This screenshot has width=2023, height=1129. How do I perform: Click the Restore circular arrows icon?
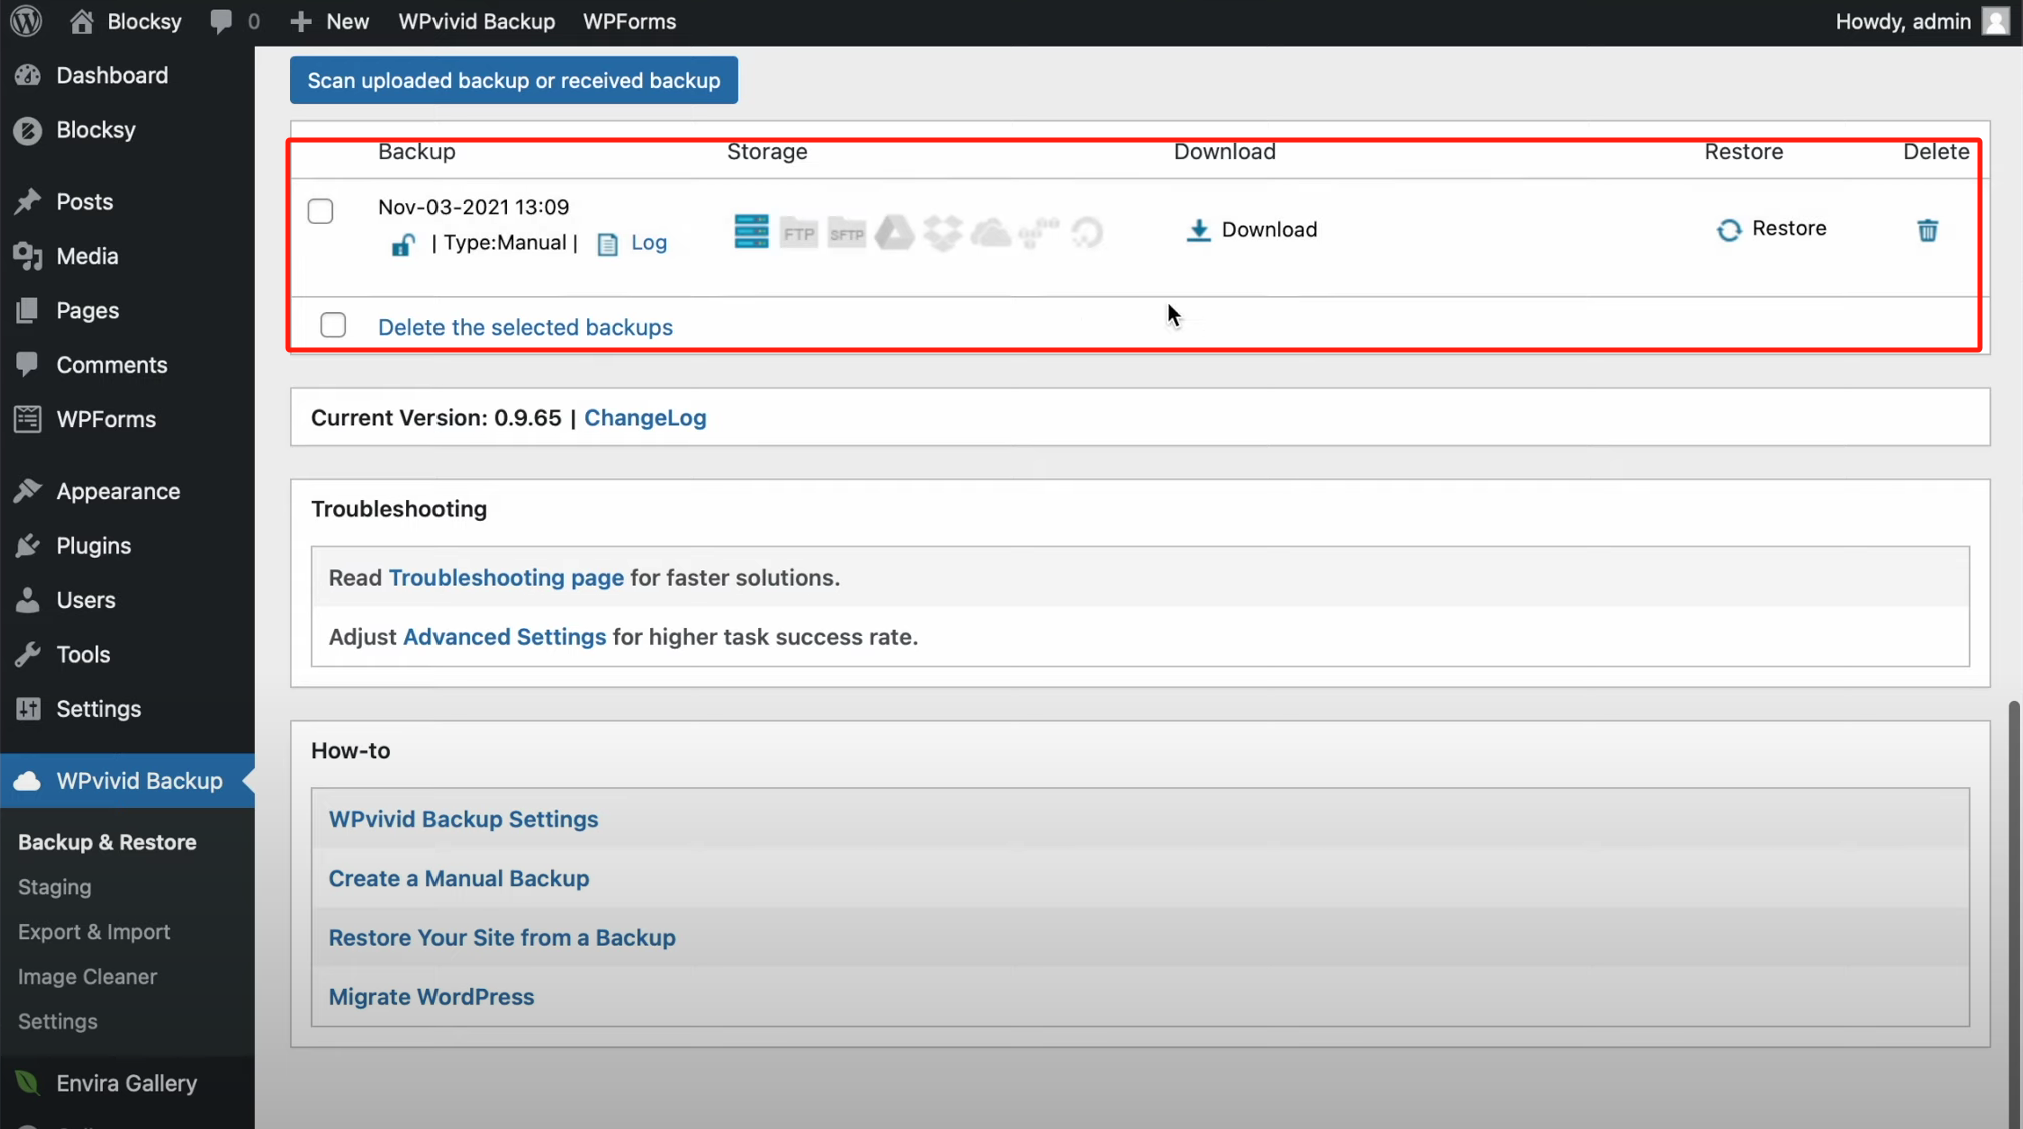point(1728,230)
